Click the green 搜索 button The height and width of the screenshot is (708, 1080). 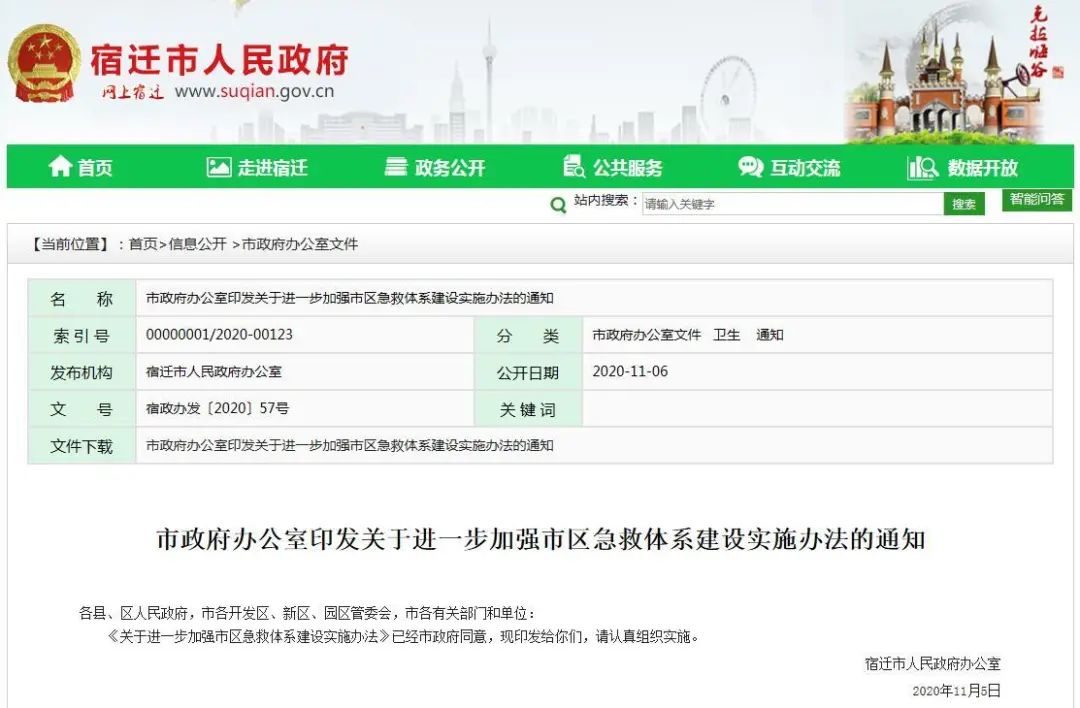[x=964, y=204]
